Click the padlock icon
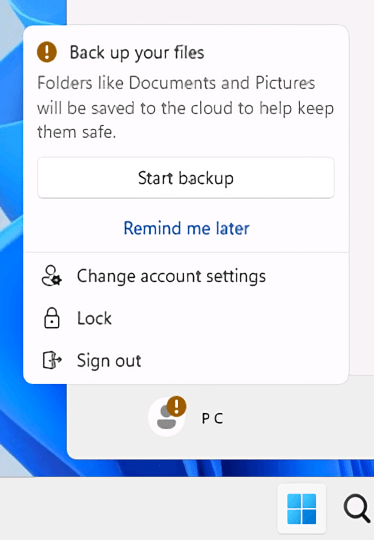Image resolution: width=374 pixels, height=540 pixels. pyautogui.click(x=52, y=318)
